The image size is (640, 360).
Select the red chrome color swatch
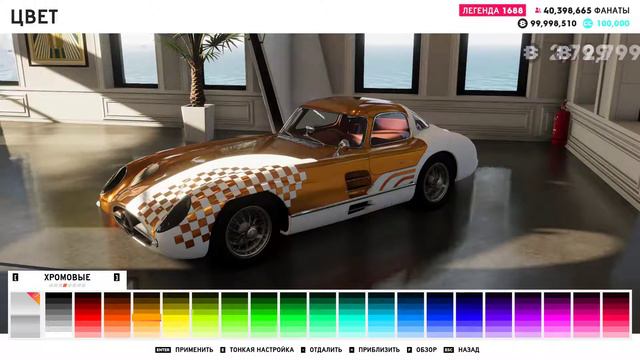(x=88, y=315)
